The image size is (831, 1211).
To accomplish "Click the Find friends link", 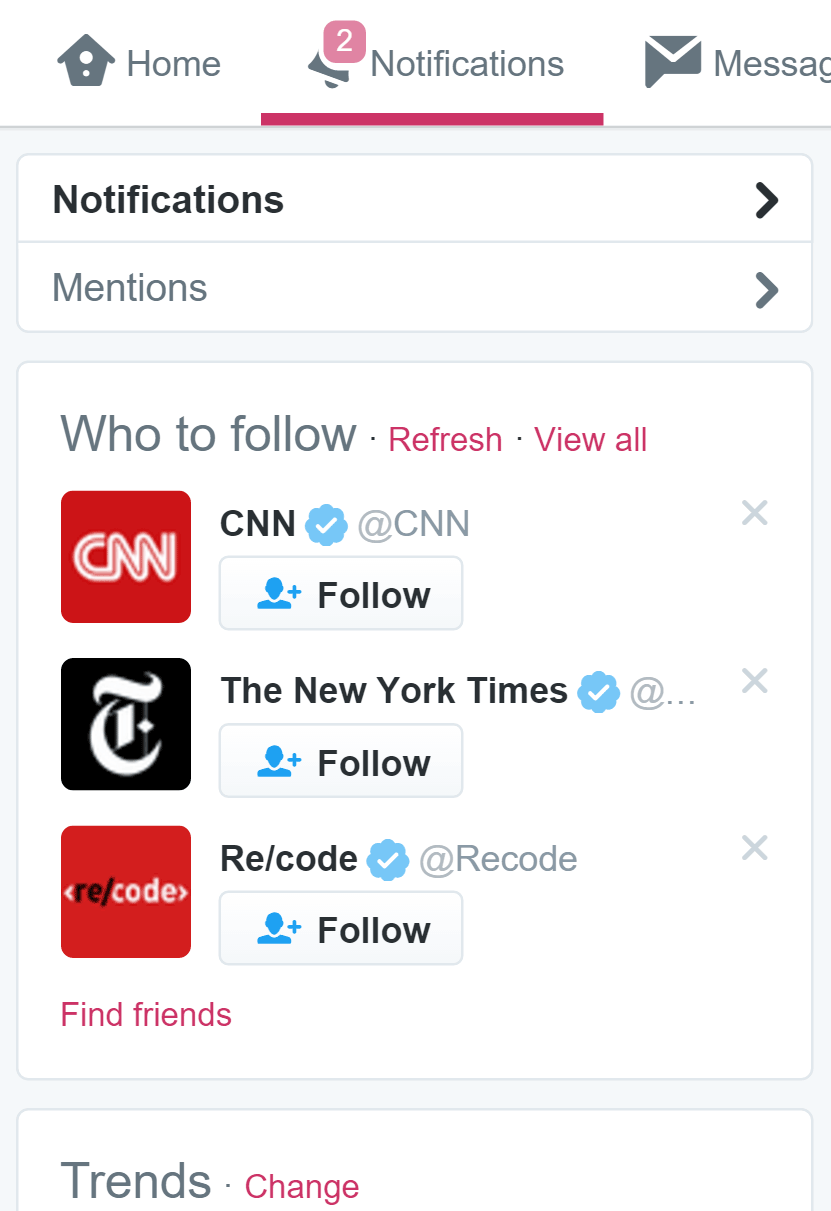I will pos(146,1015).
